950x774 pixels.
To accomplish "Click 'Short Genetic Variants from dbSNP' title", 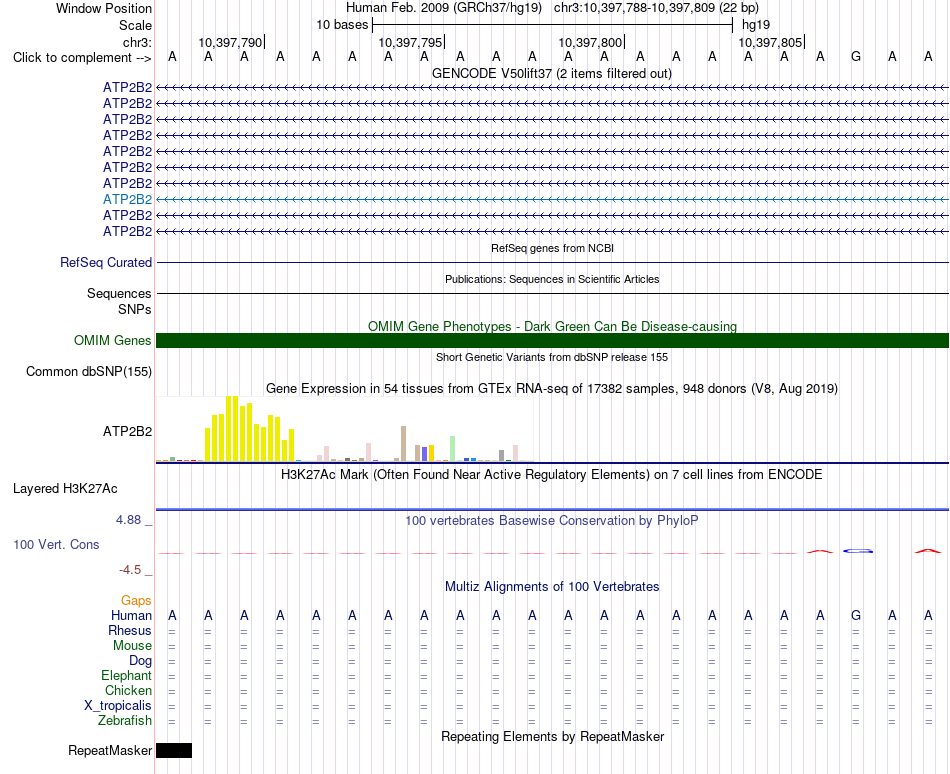I will 552,357.
